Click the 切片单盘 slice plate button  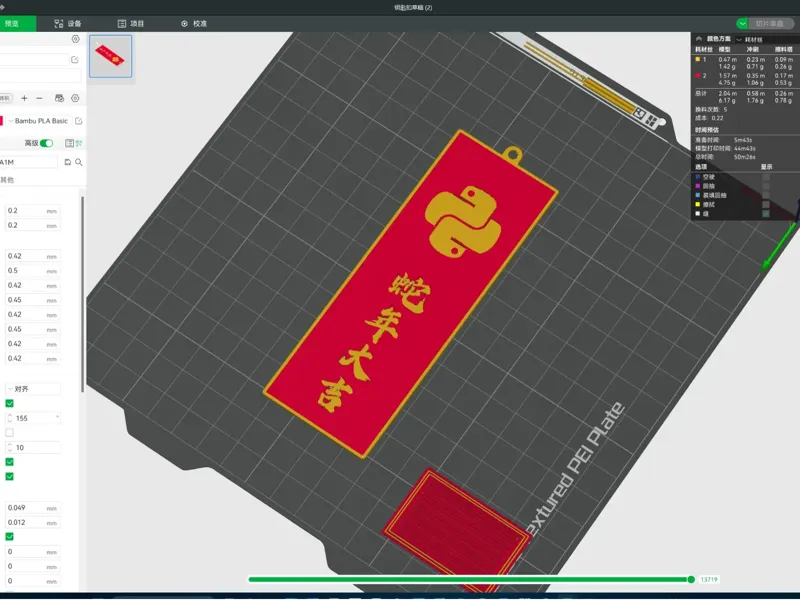(771, 23)
